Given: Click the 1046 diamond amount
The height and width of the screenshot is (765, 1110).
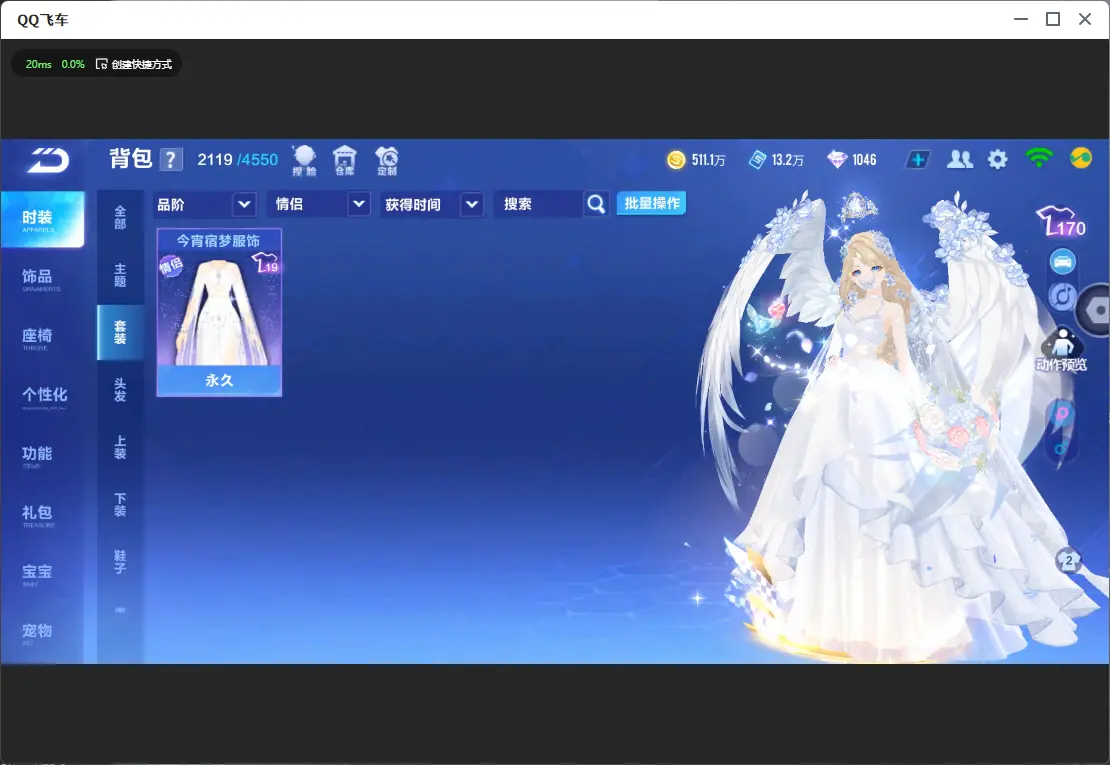Looking at the screenshot, I should click(864, 160).
